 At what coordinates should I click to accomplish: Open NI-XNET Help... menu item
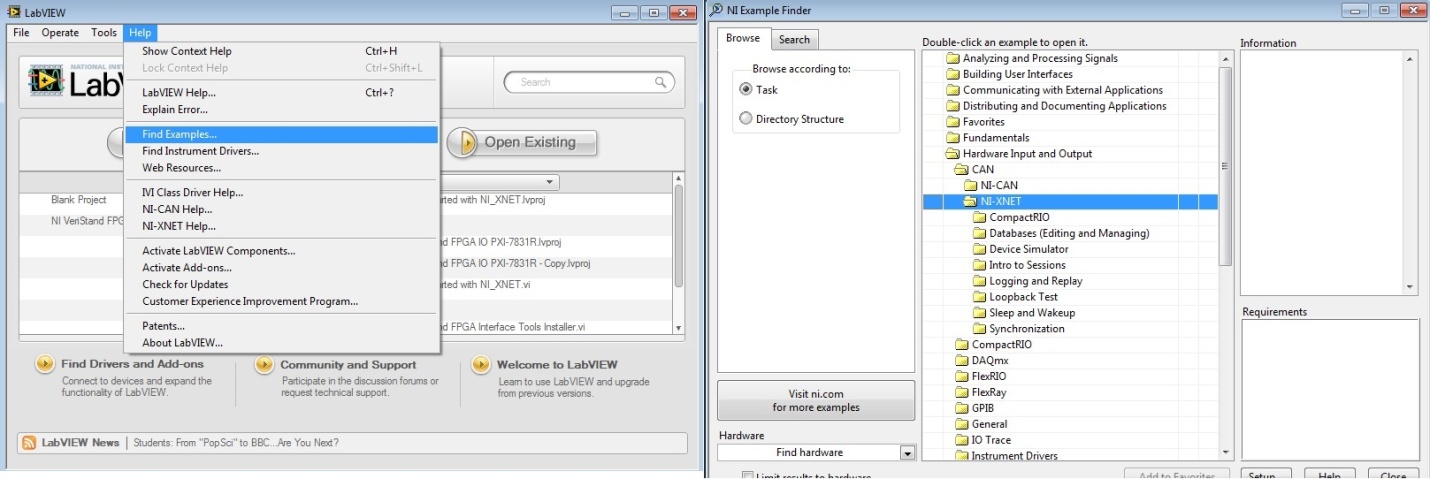tap(281, 226)
